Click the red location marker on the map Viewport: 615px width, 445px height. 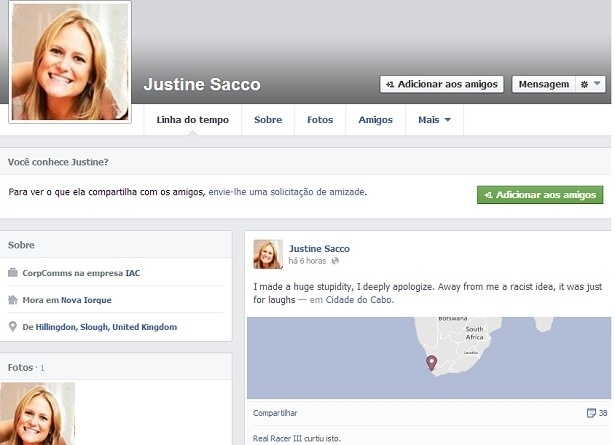coord(432,362)
